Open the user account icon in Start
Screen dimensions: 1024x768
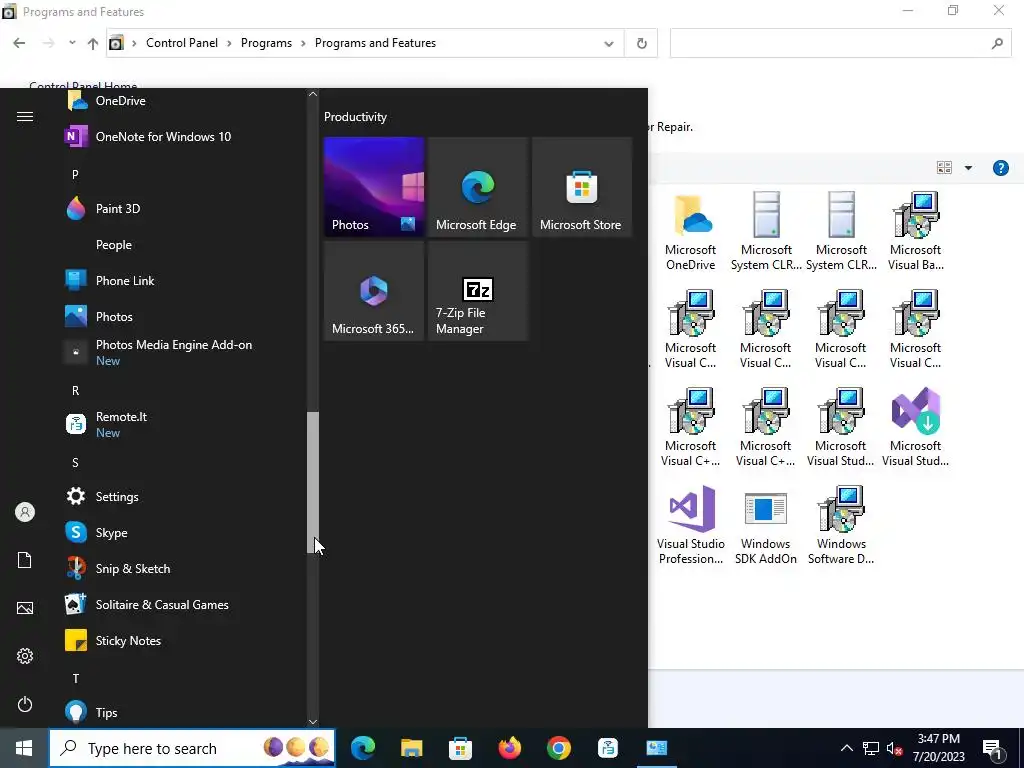tap(25, 512)
